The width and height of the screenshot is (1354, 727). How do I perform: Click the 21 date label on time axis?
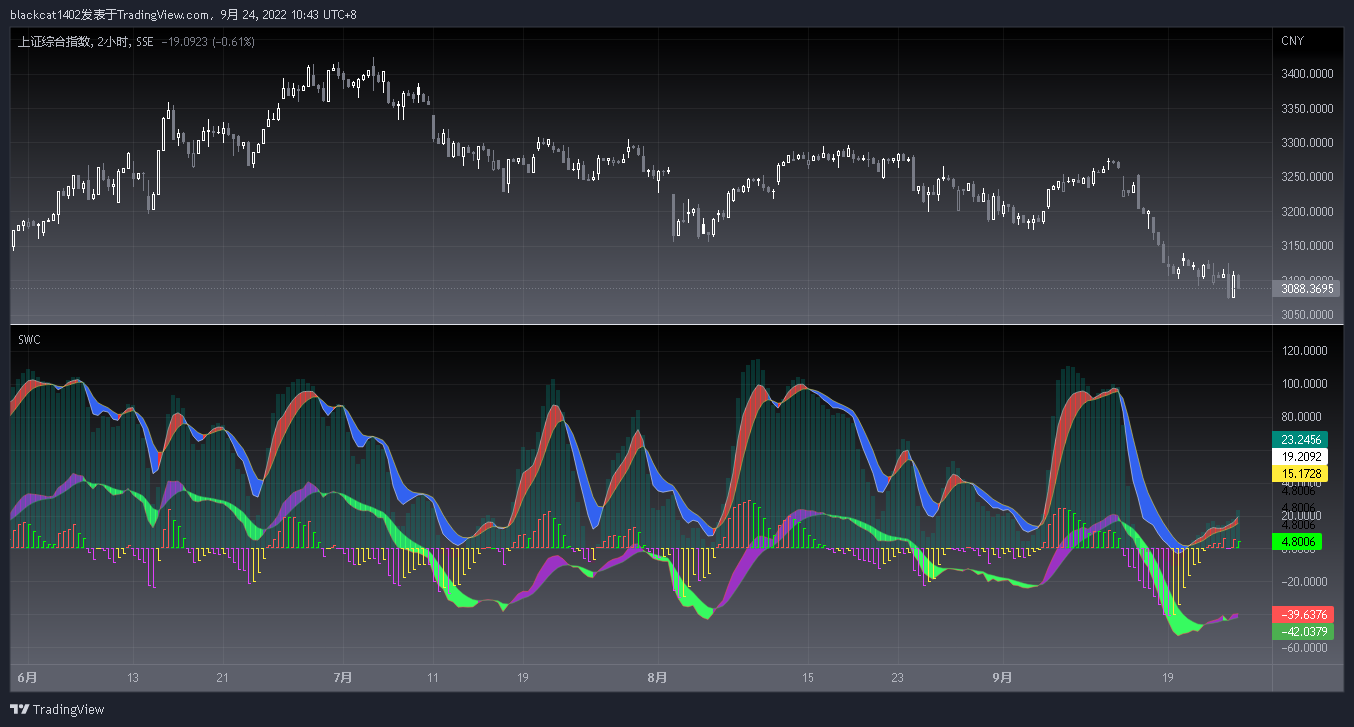222,678
